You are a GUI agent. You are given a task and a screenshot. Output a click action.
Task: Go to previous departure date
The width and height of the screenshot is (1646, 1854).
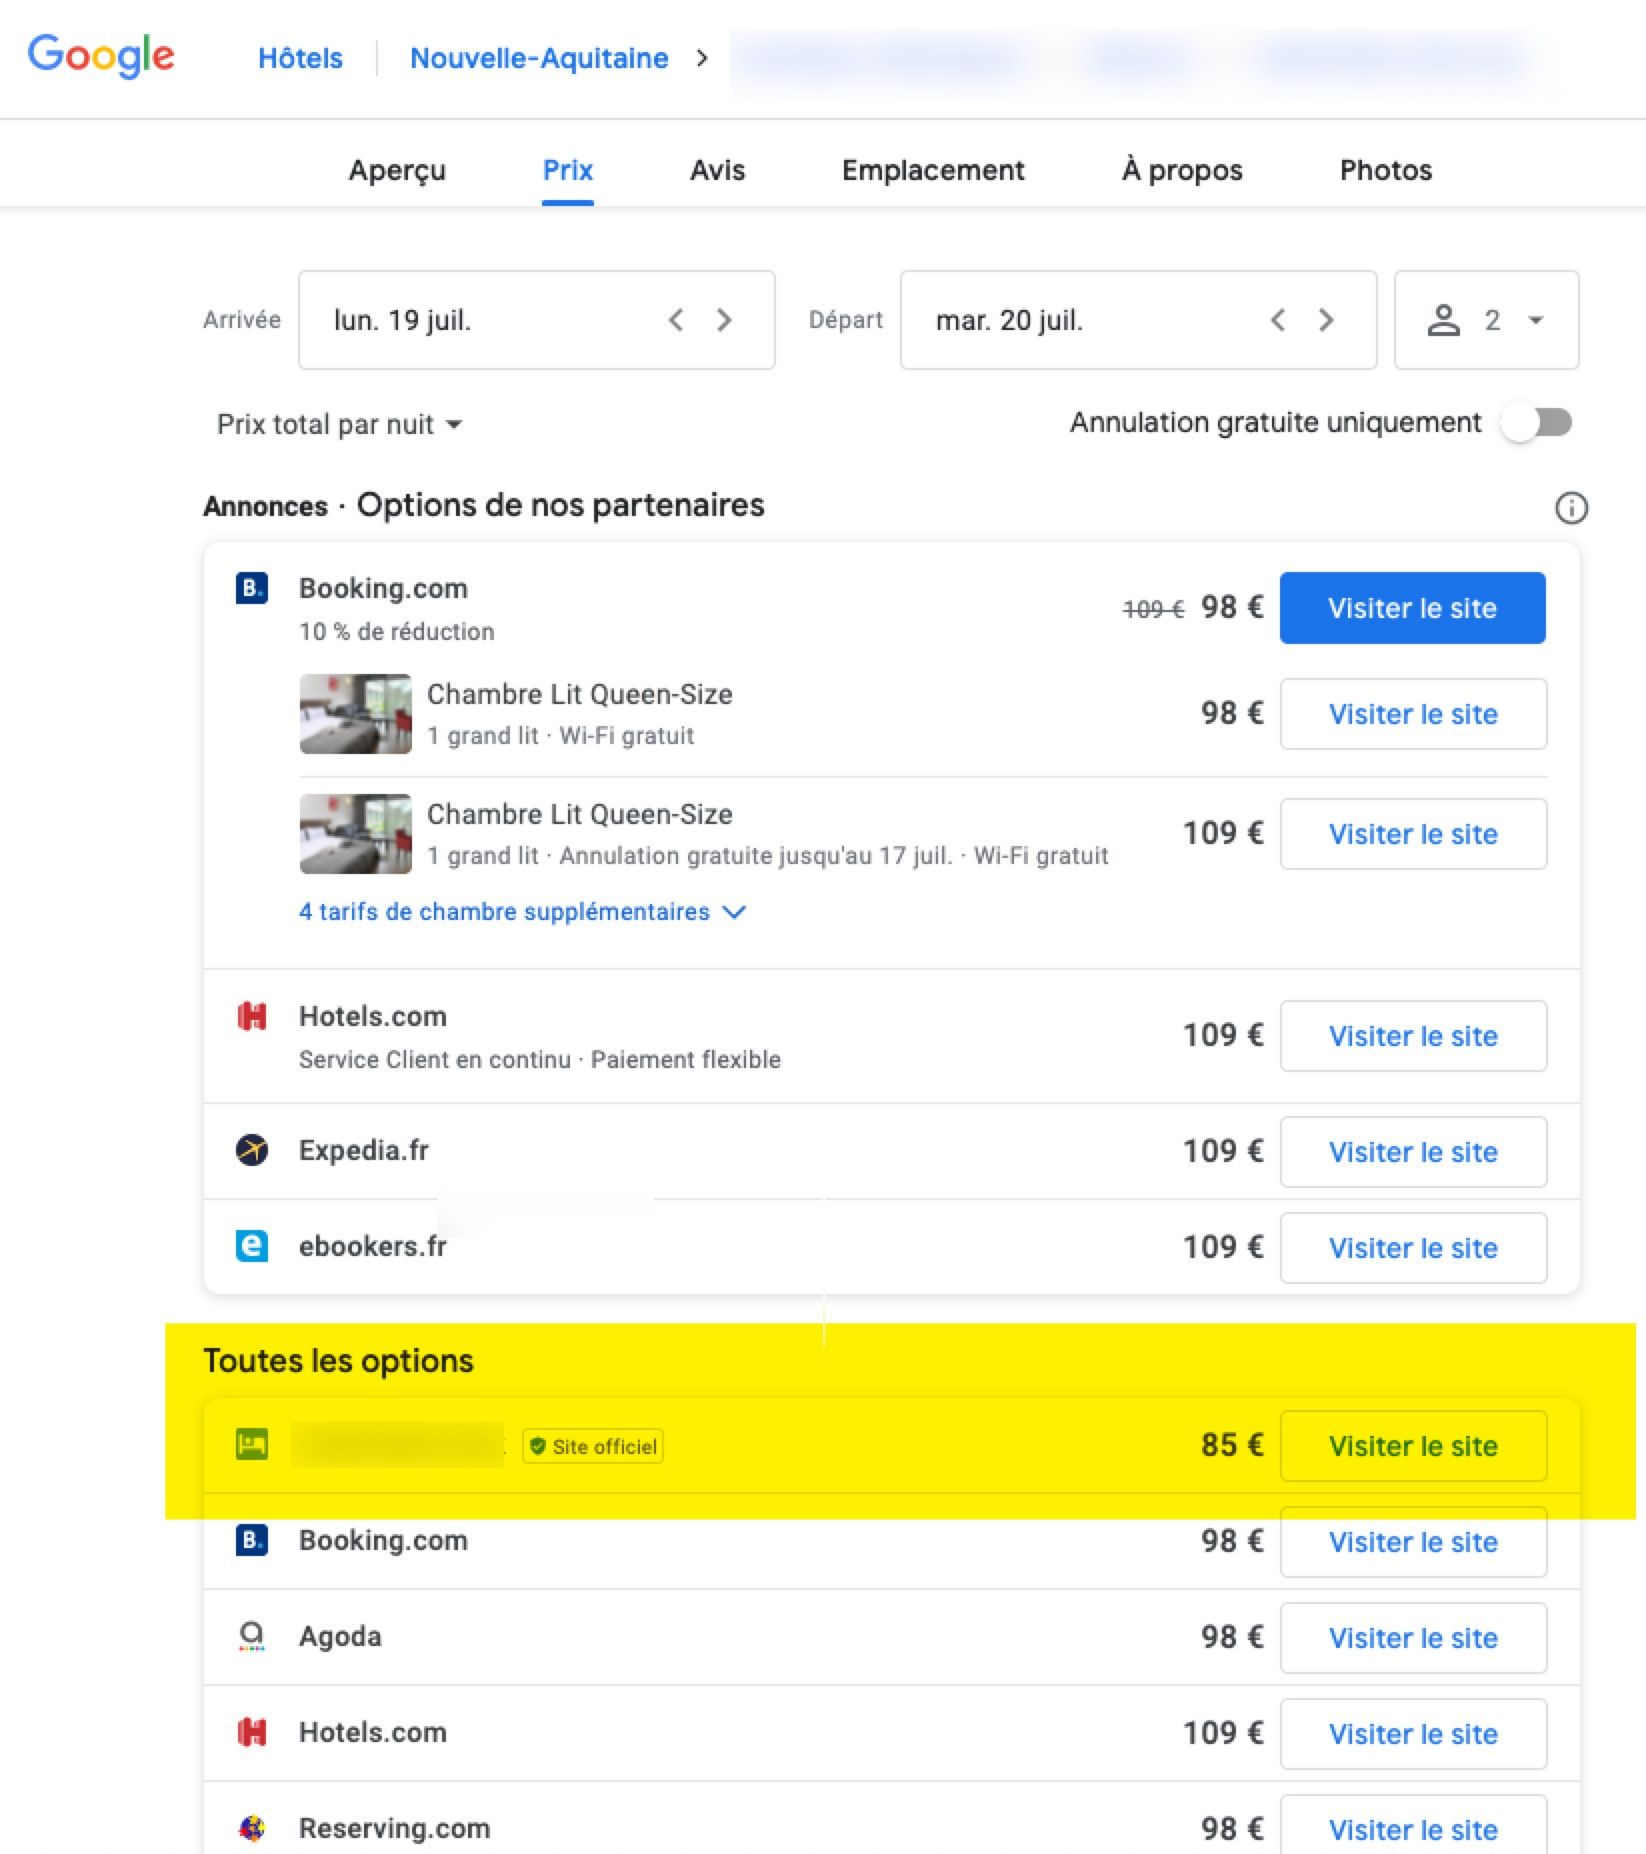coord(1278,320)
